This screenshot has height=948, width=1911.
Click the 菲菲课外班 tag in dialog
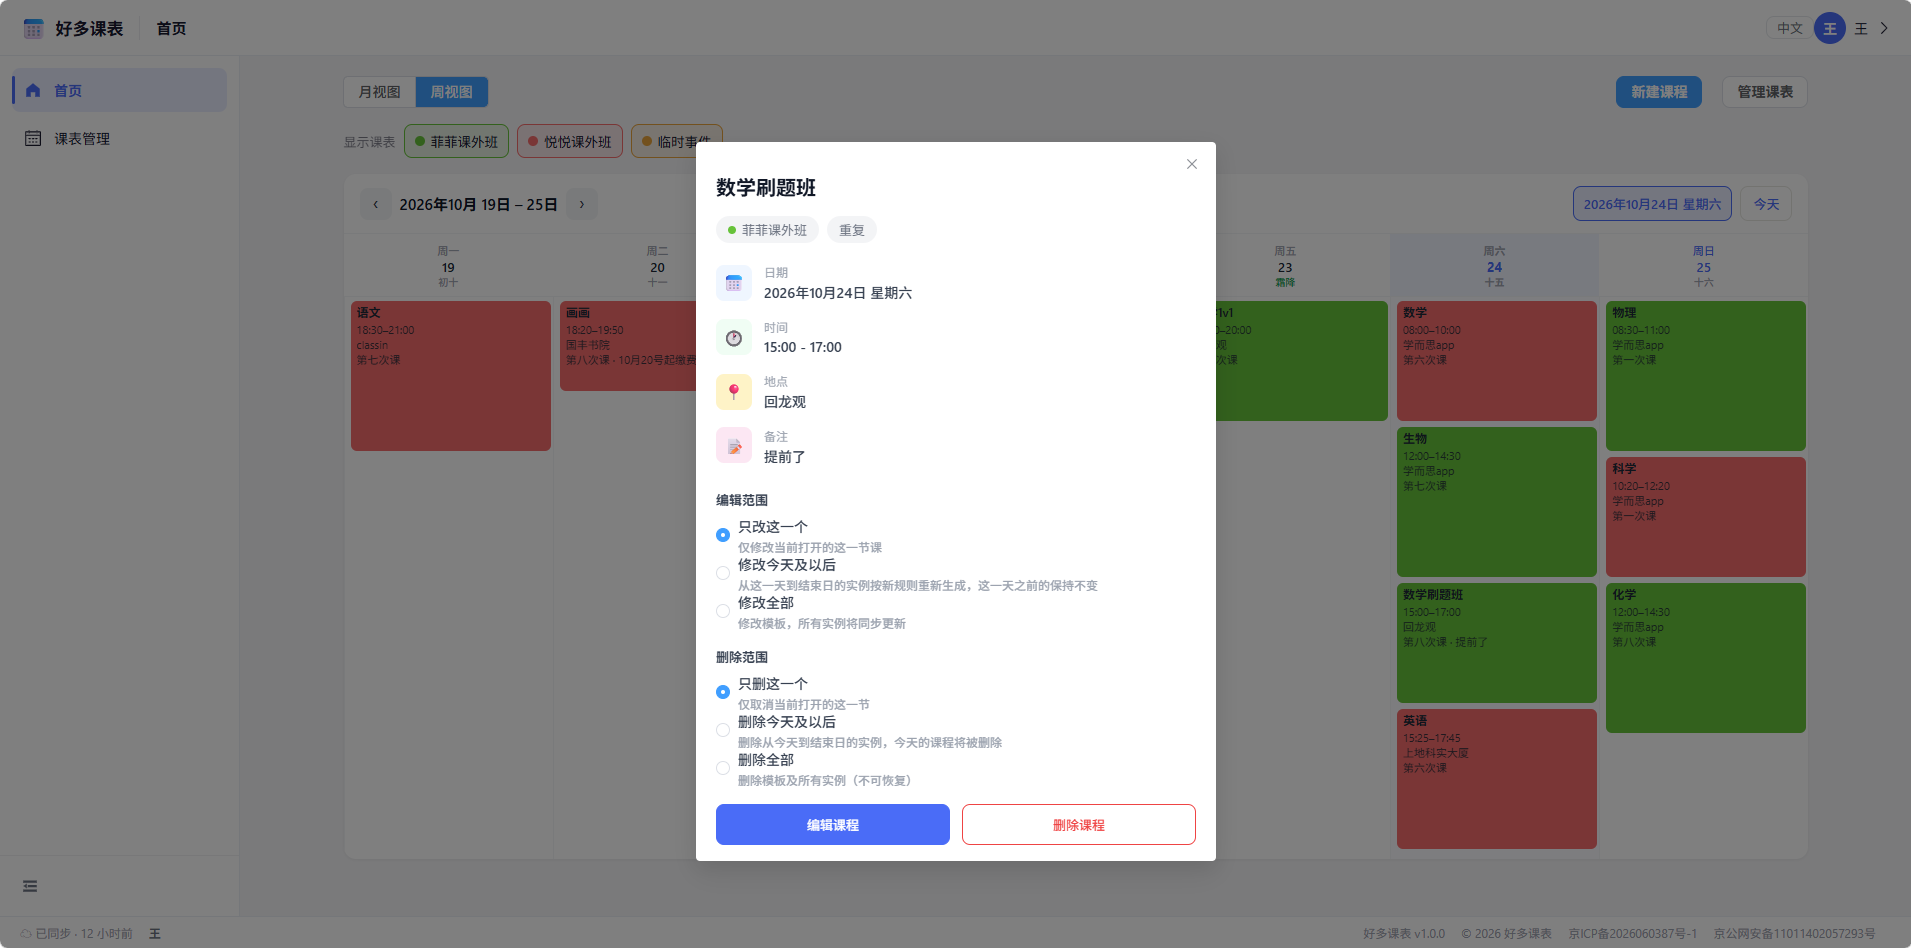click(x=767, y=230)
